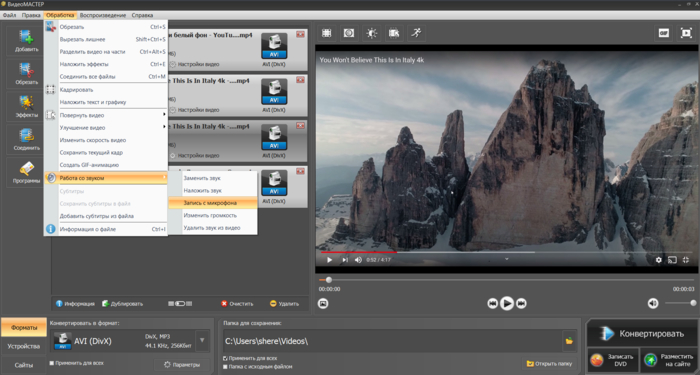Click the preview timeline seek handle

(x=329, y=280)
